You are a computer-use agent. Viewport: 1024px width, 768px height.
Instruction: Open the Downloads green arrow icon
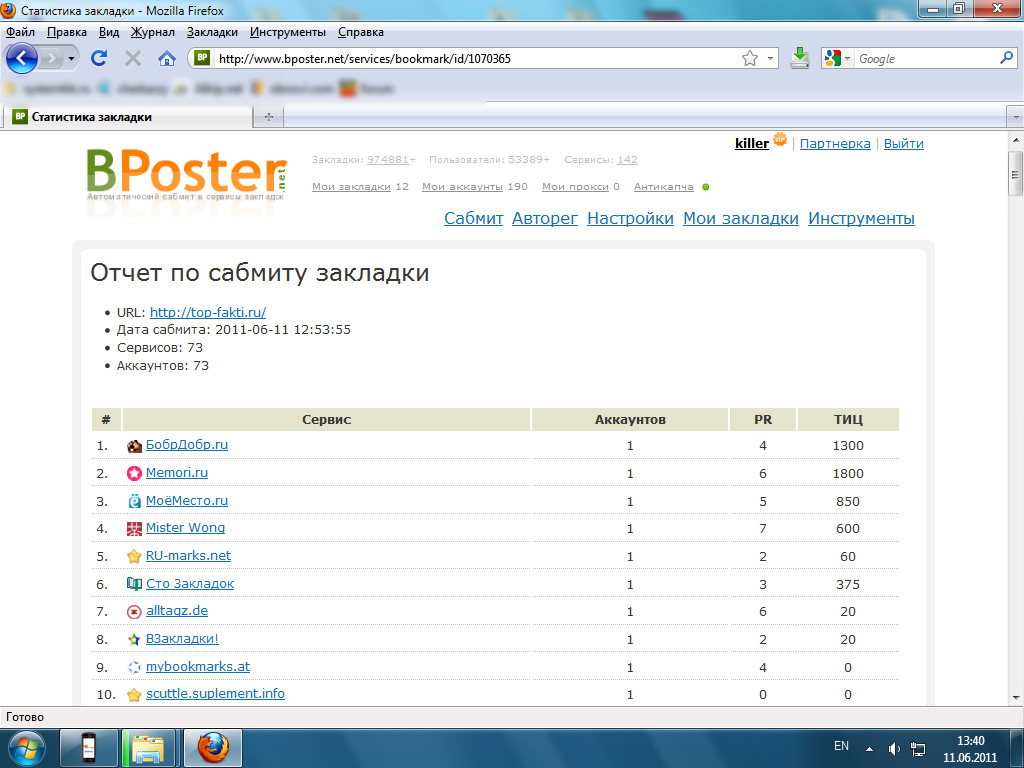point(799,58)
